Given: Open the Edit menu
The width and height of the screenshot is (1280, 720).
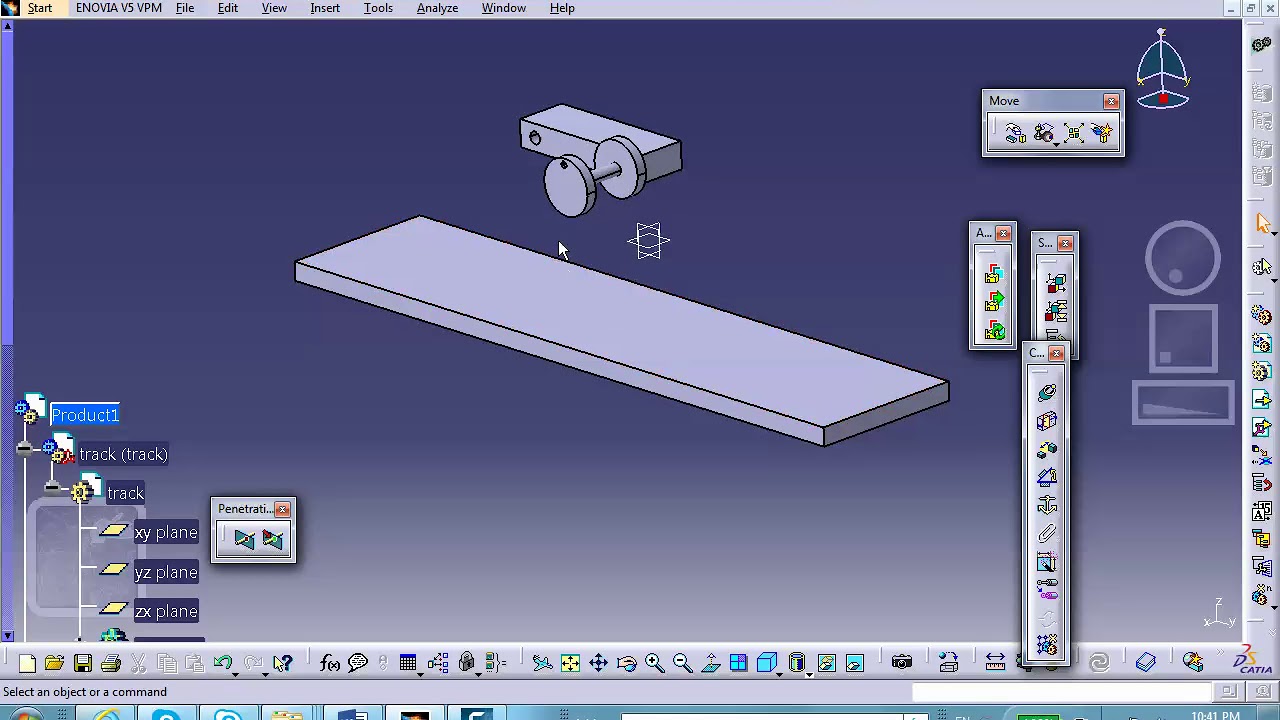Looking at the screenshot, I should (228, 8).
